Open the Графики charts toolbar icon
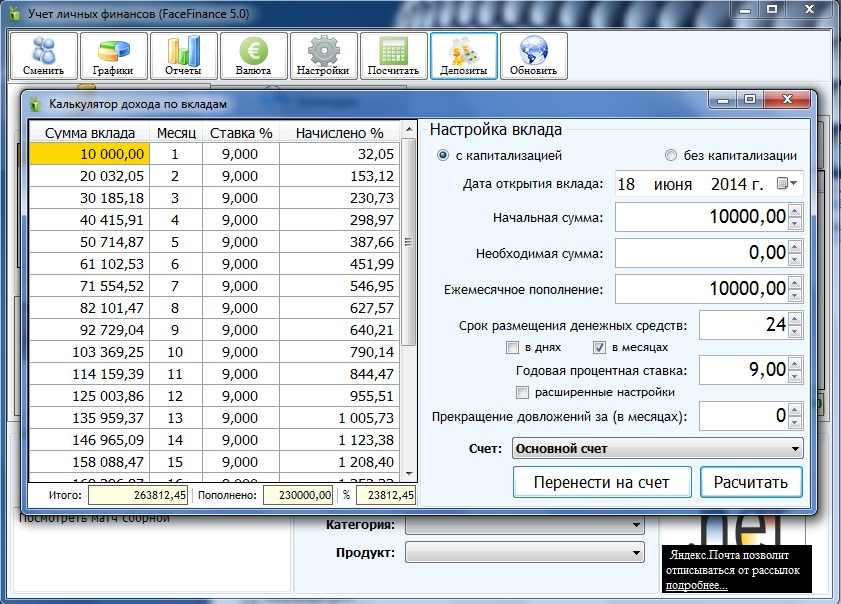This screenshot has width=841, height=604. tap(113, 56)
